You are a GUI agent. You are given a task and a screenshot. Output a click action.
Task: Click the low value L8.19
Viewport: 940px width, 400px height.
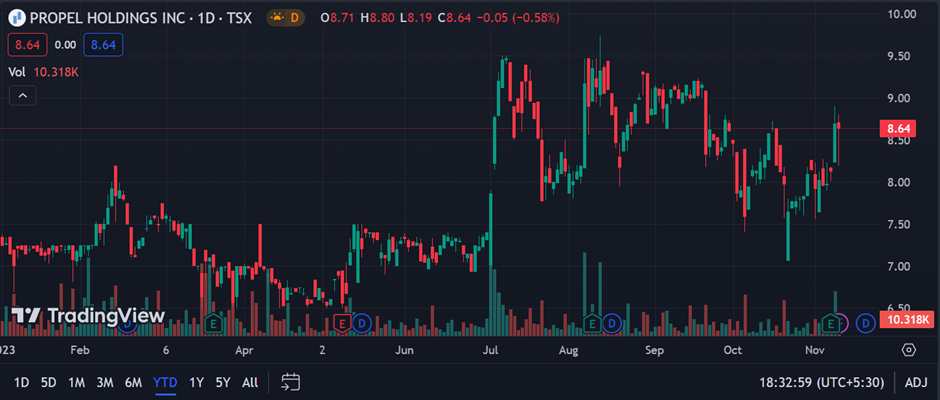tap(415, 18)
